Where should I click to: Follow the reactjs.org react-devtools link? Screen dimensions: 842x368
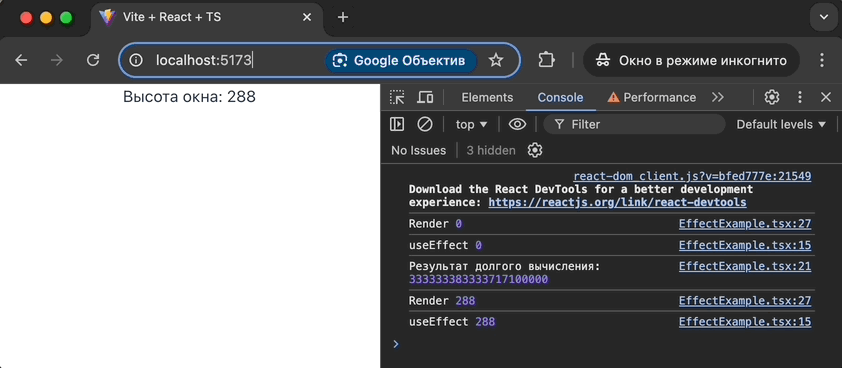point(617,203)
